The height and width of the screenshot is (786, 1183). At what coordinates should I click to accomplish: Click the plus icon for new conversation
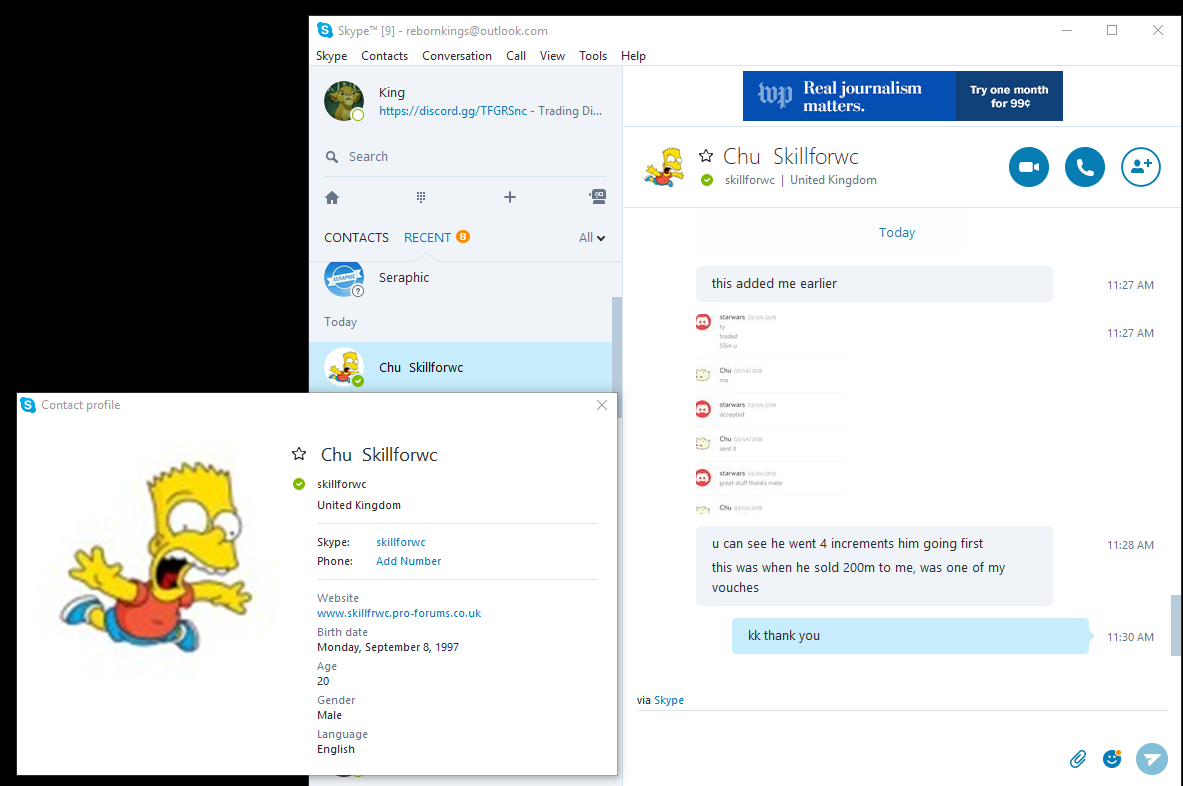[x=510, y=198]
